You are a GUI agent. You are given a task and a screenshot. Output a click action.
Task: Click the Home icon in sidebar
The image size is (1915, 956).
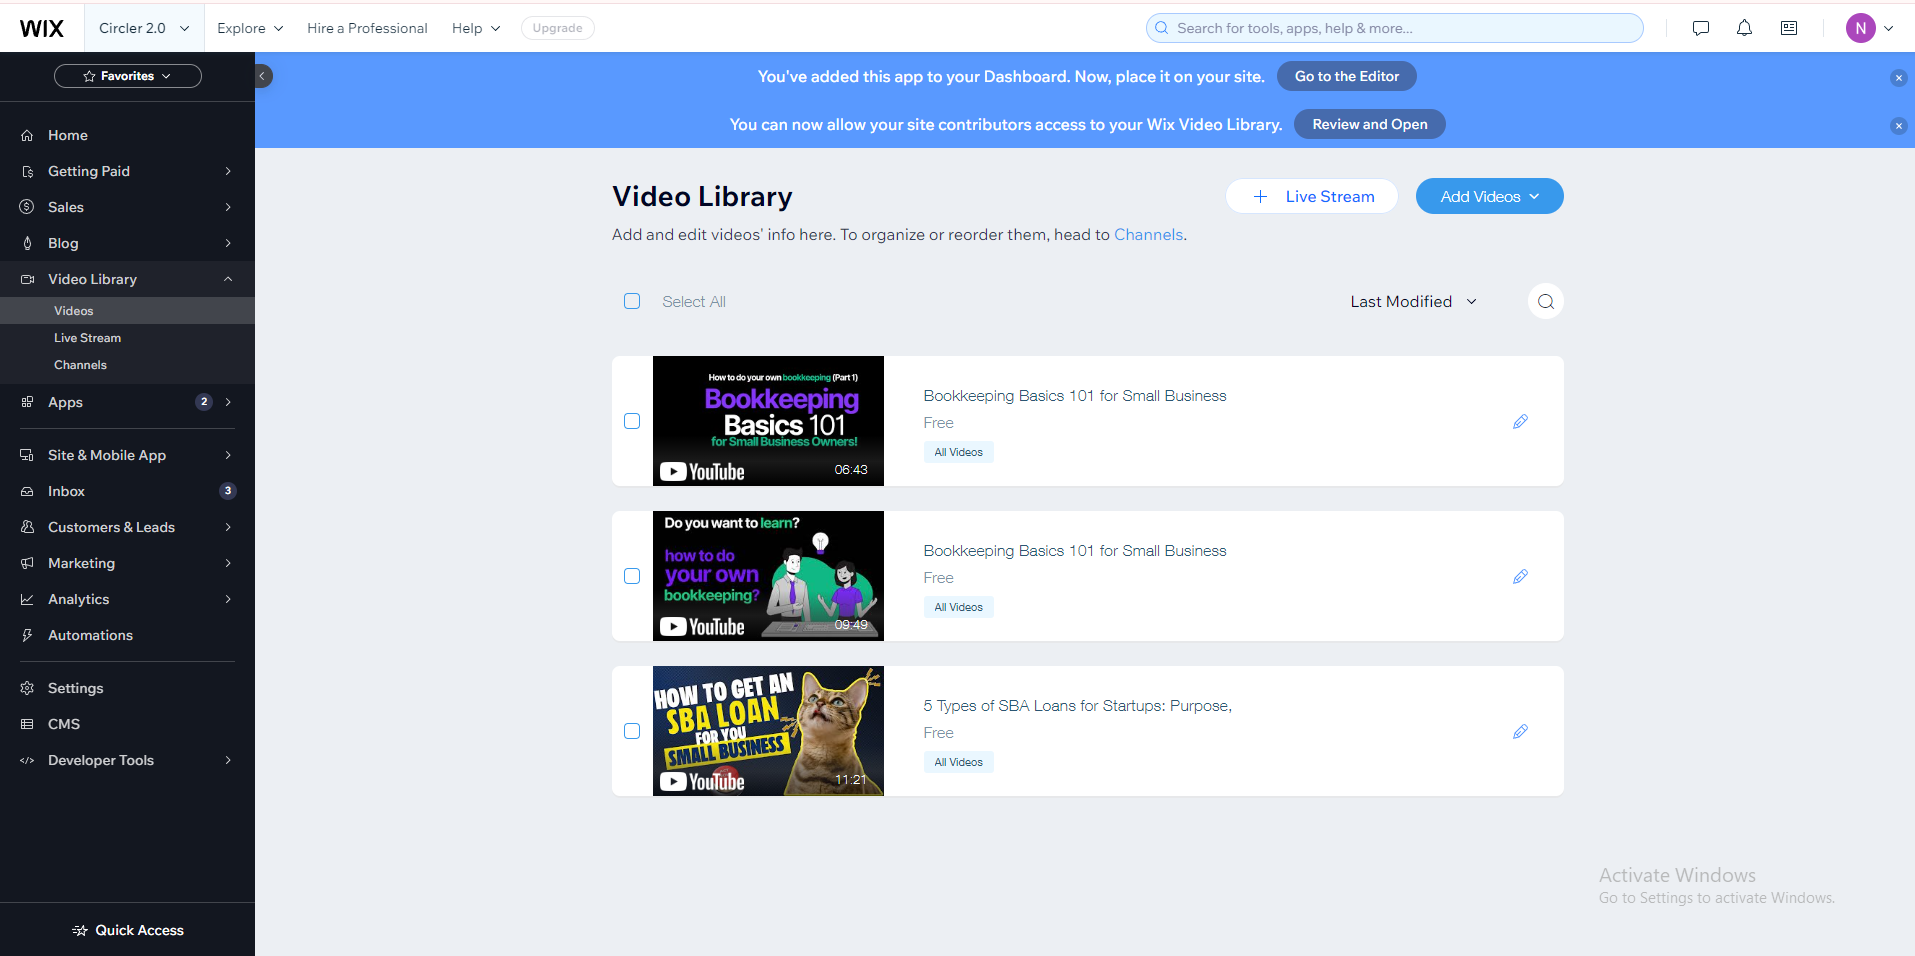[27, 135]
